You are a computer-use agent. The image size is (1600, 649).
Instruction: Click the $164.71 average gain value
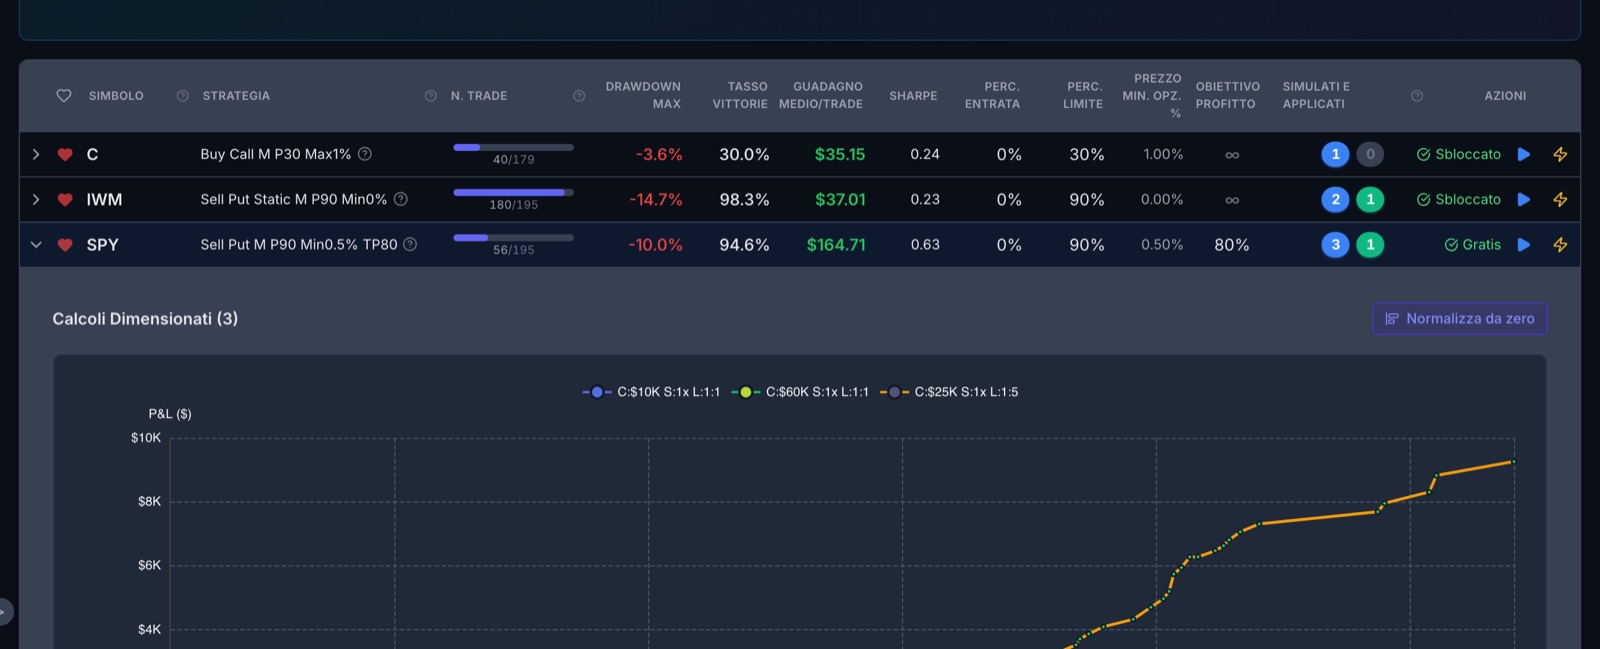(x=836, y=244)
